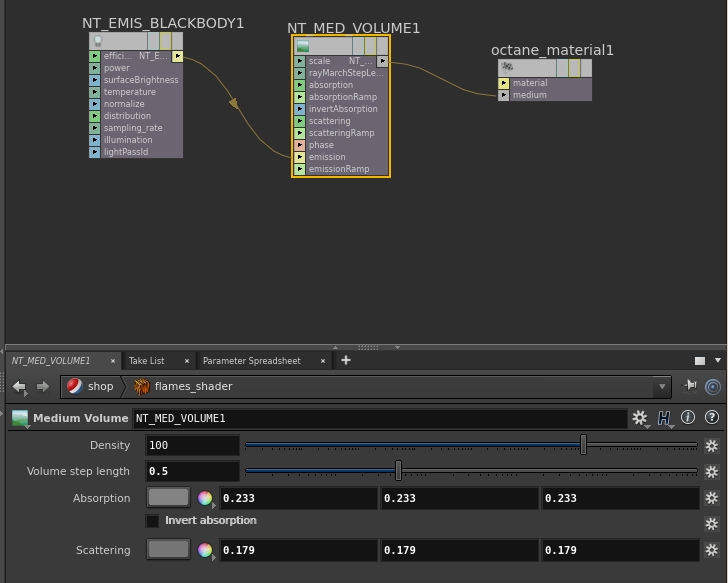Switch to the Parameter Spreadsheet tab

coord(252,361)
